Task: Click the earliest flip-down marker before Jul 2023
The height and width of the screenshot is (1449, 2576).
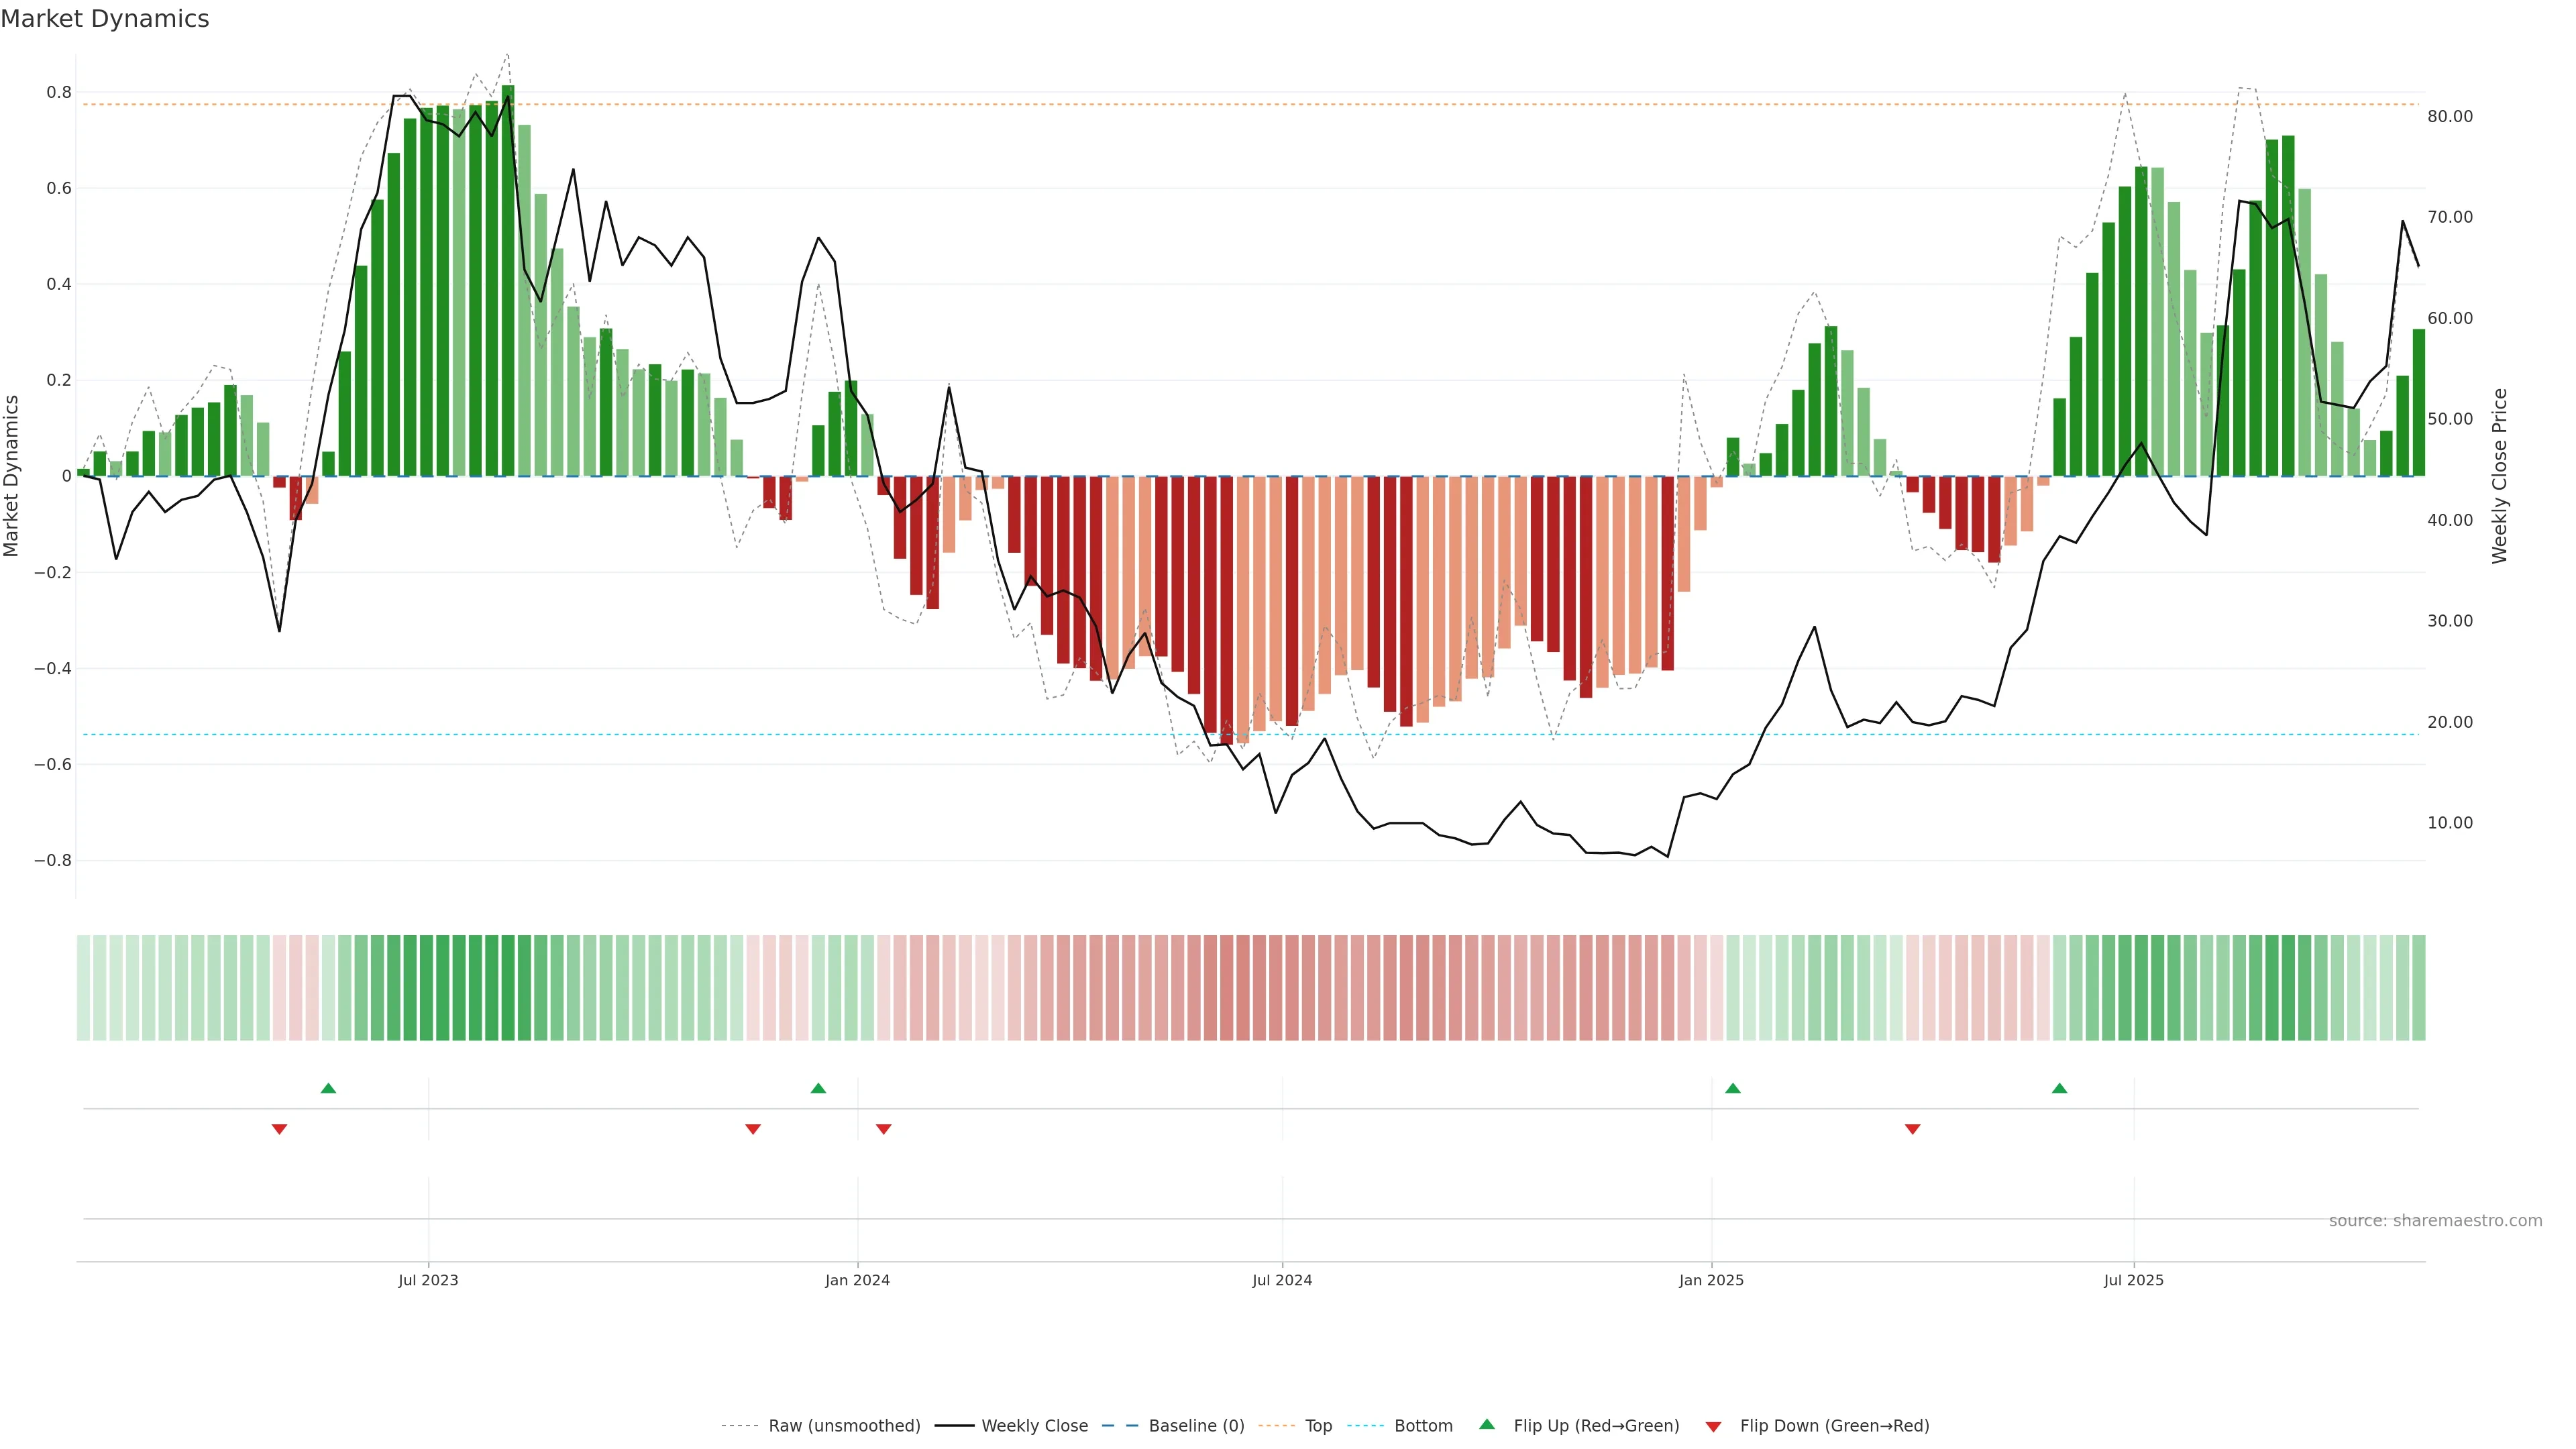Action: click(x=279, y=1129)
